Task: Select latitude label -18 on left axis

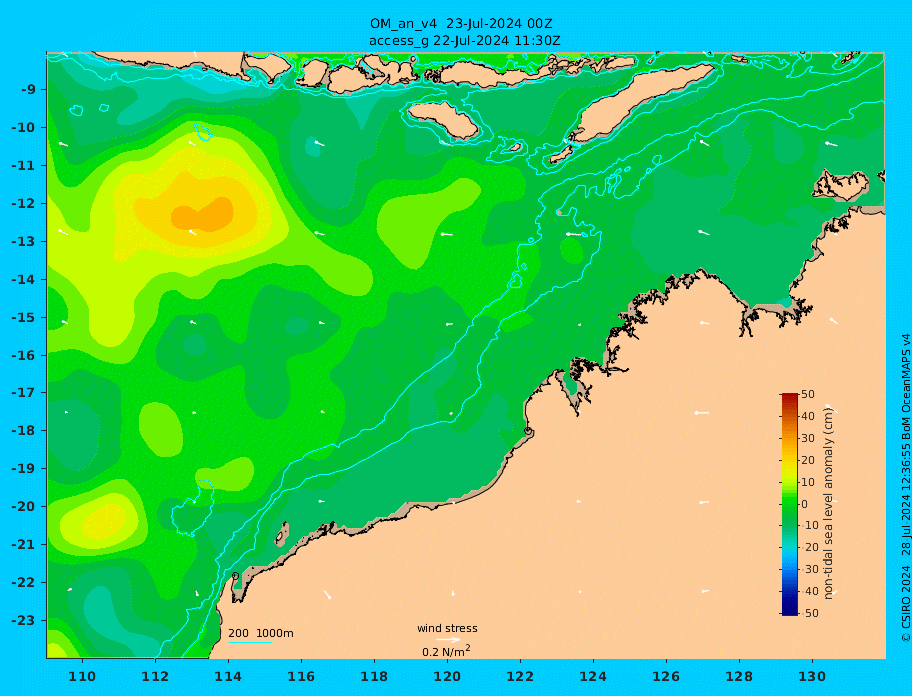Action: [24, 430]
